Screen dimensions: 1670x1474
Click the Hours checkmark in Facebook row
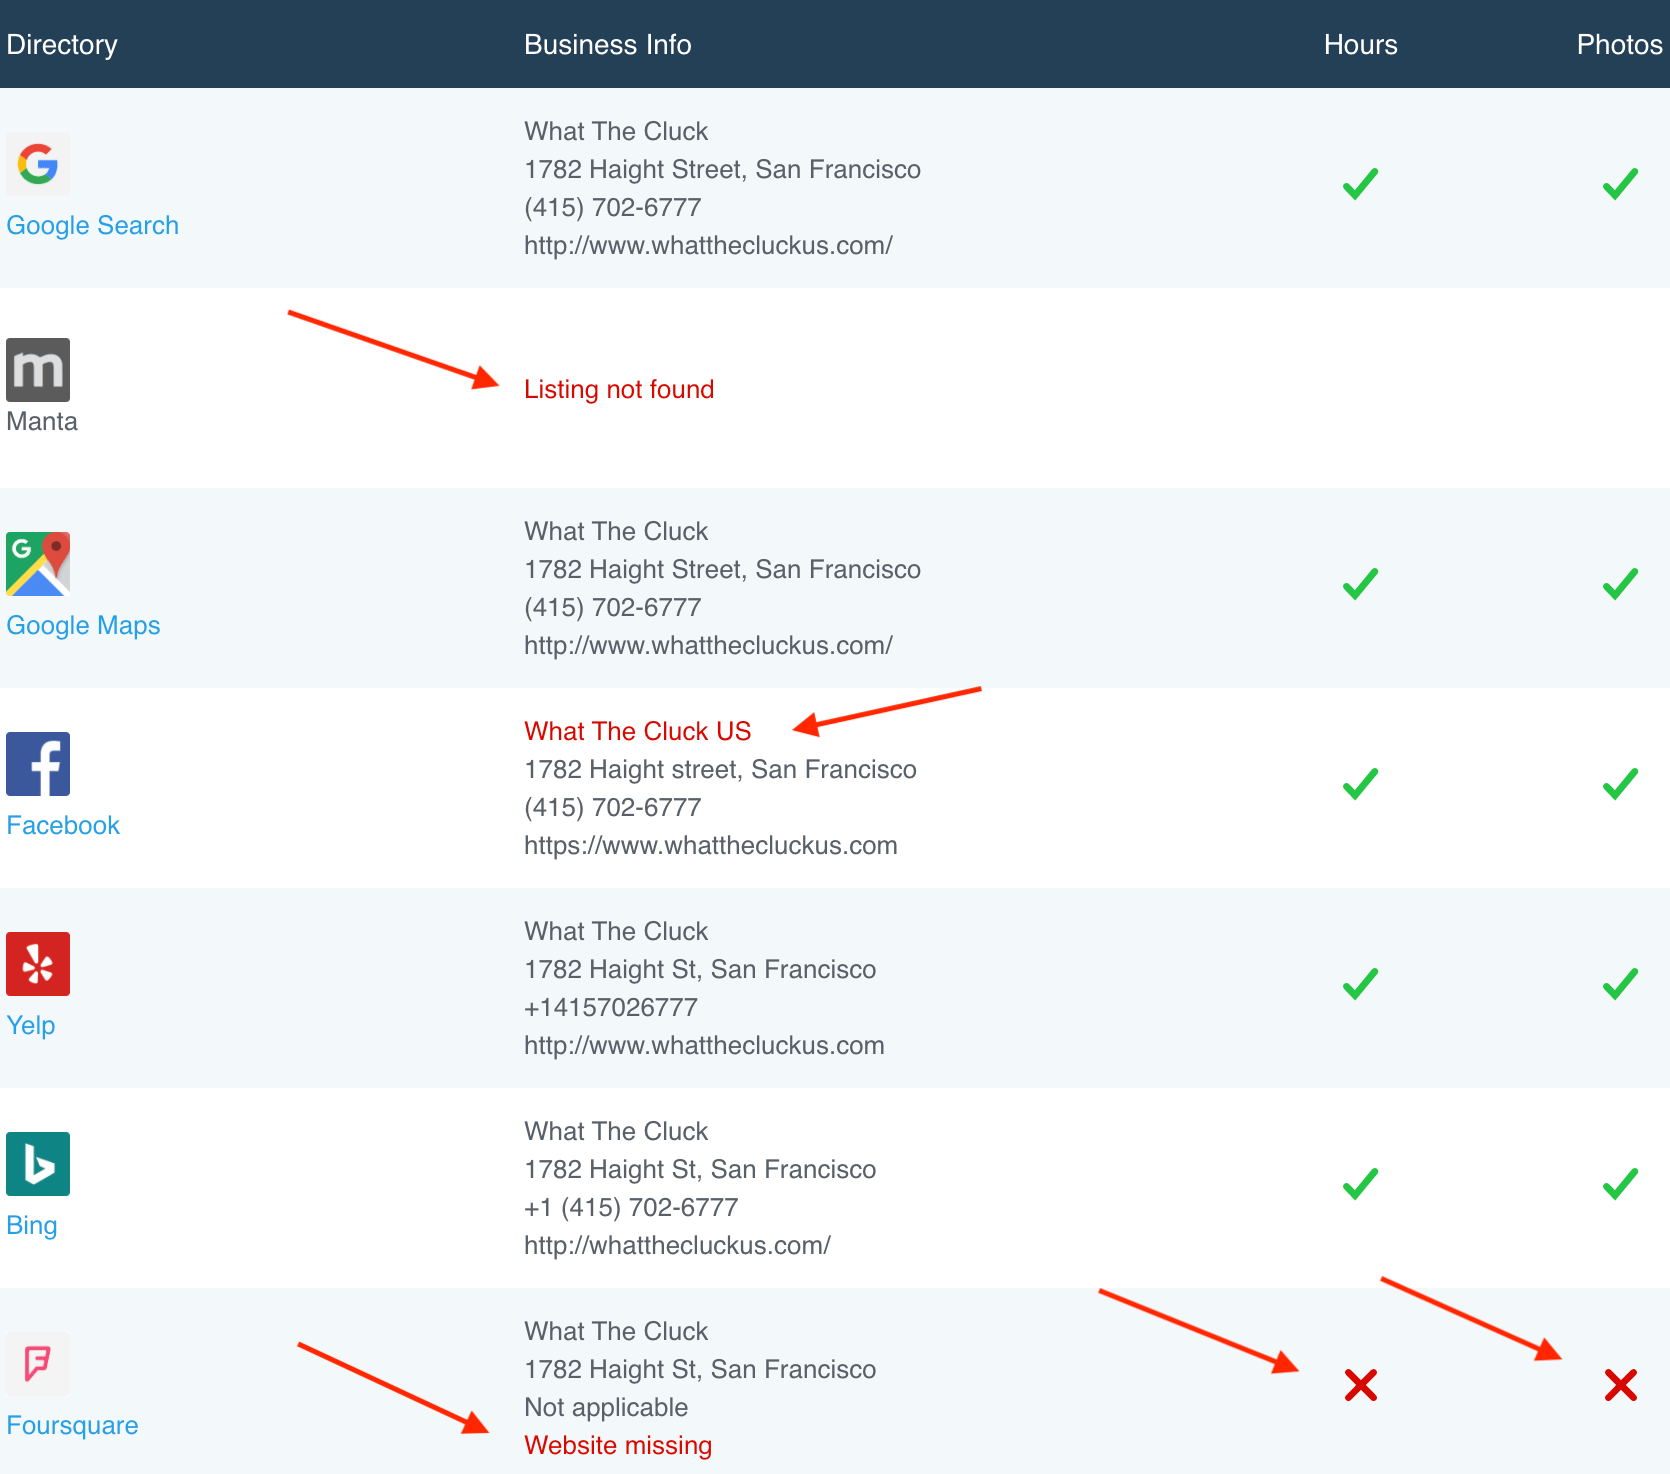1360,784
